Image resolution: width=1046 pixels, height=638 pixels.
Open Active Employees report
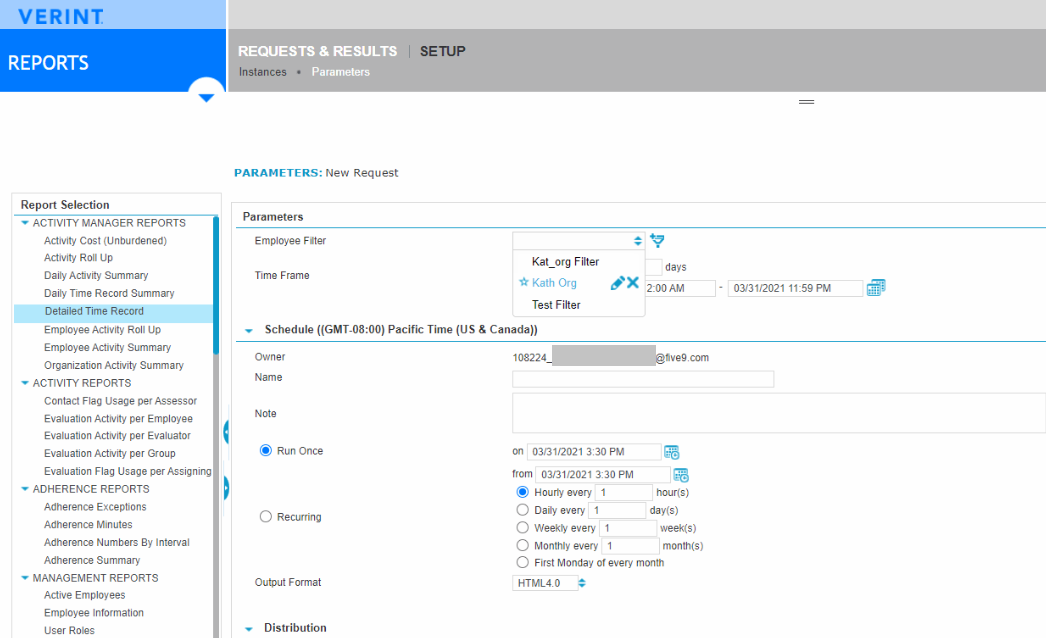coord(85,595)
